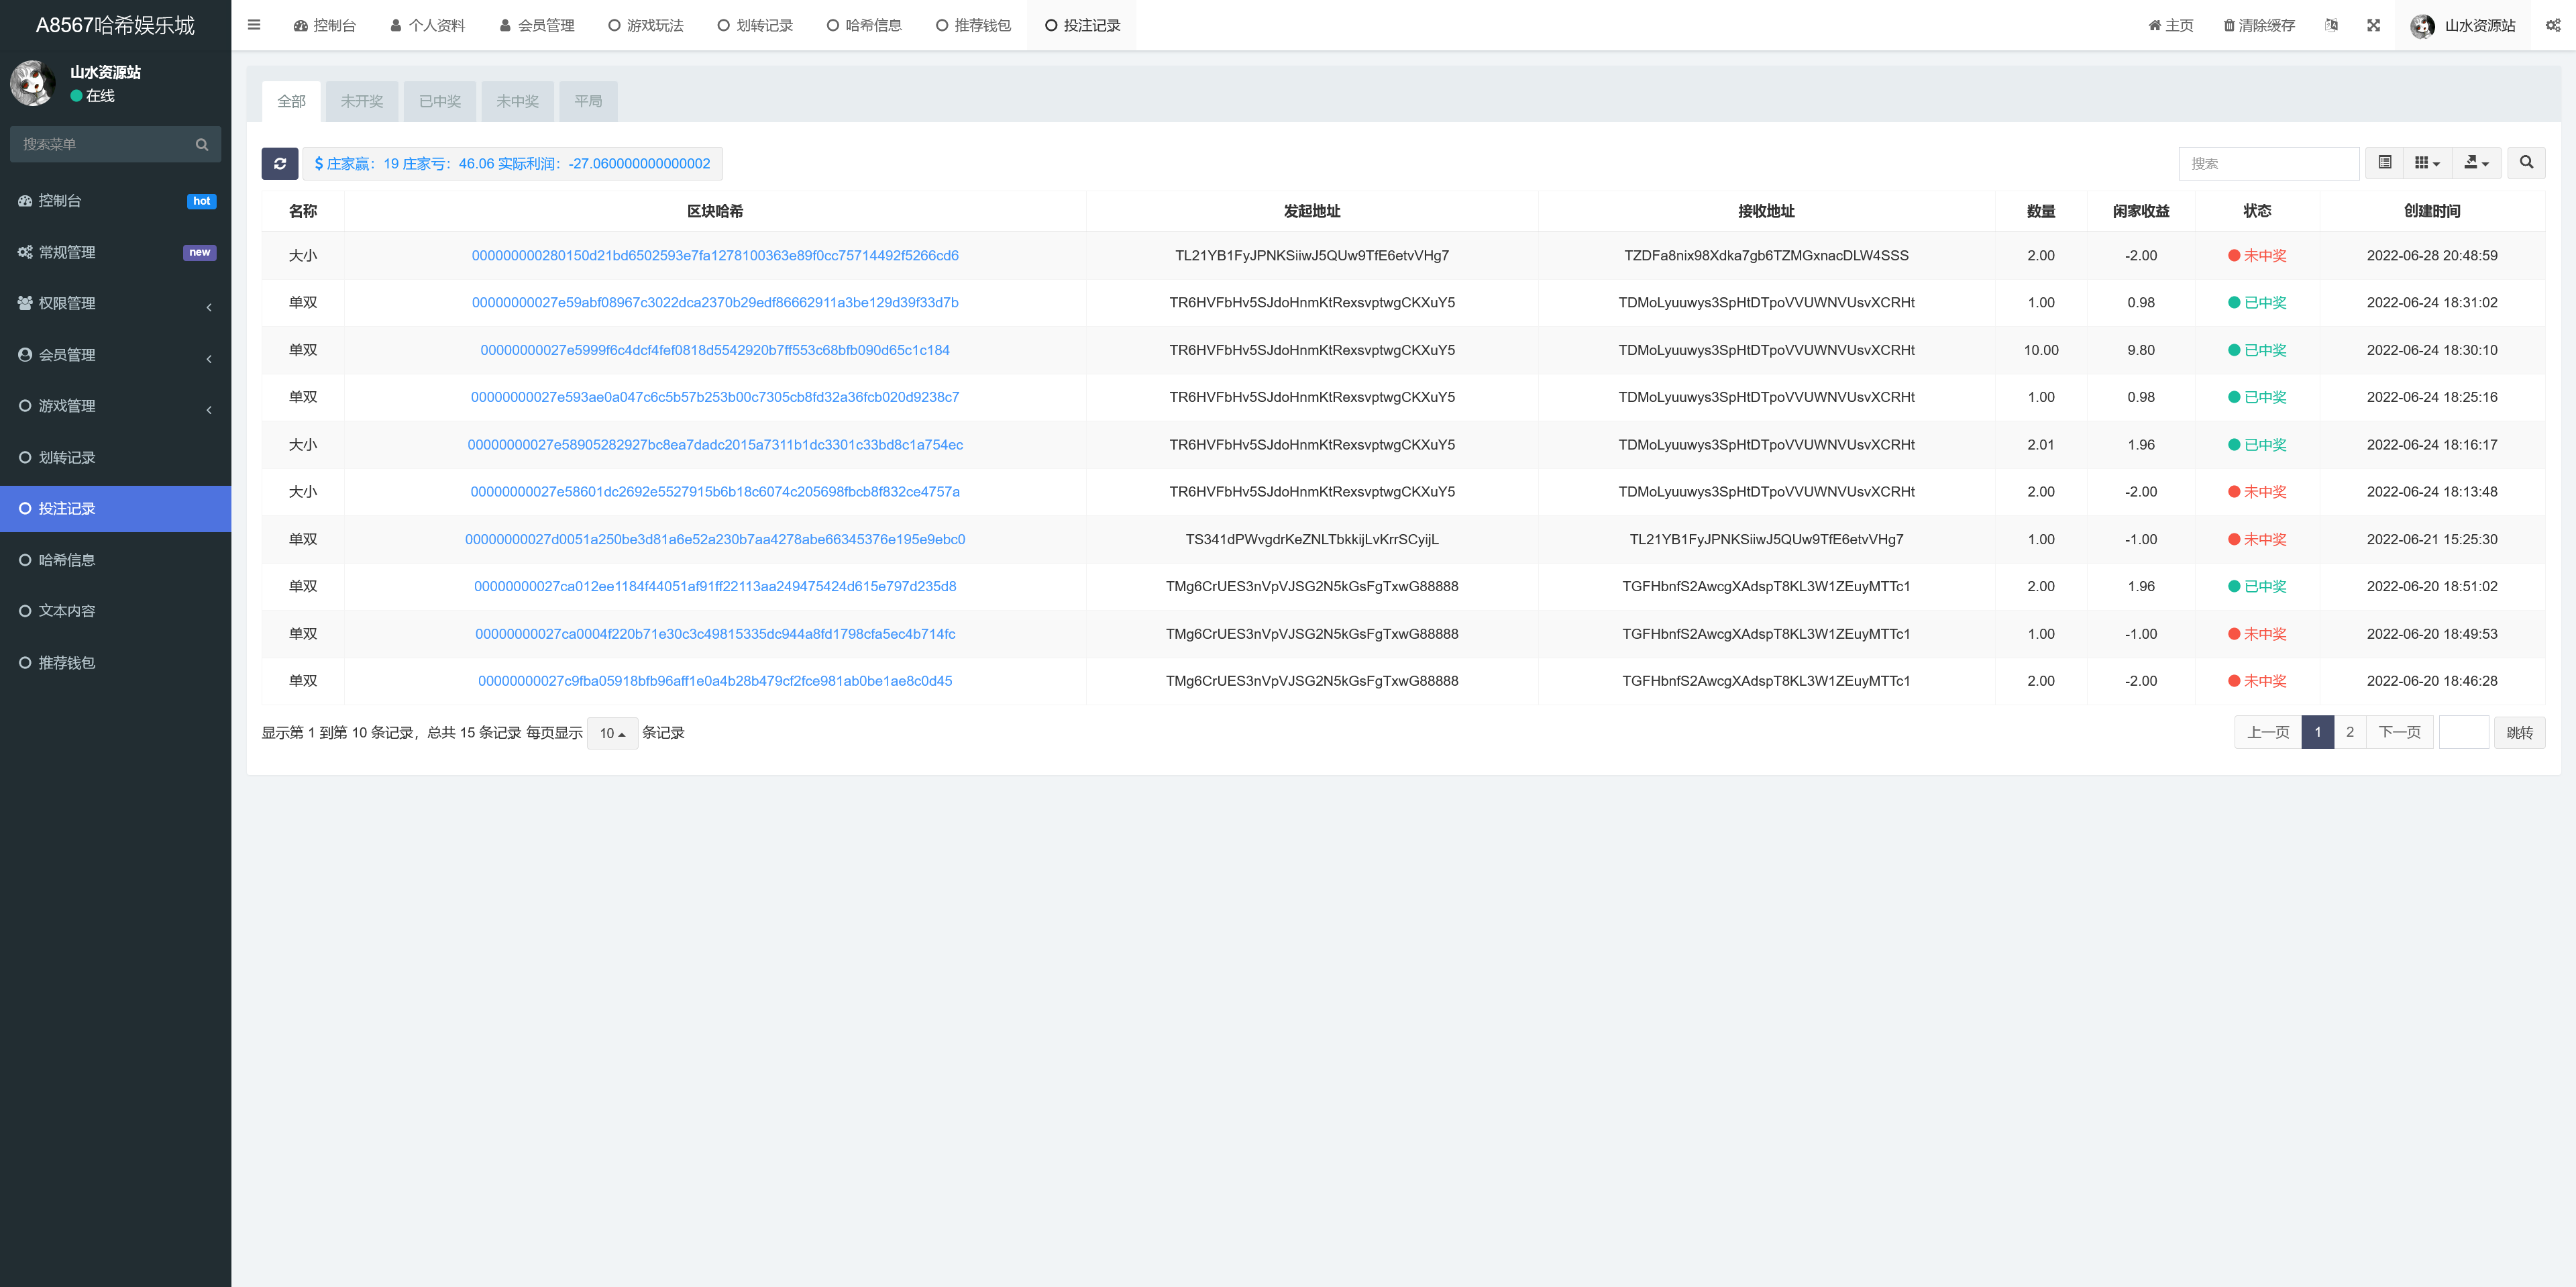The height and width of the screenshot is (1287, 2576).
Task: Click the settings gears icon at top right
Action: tap(2553, 25)
